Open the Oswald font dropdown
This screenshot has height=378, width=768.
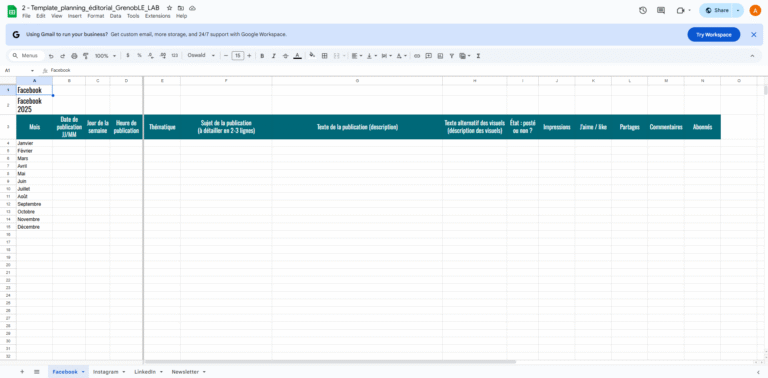coord(201,56)
